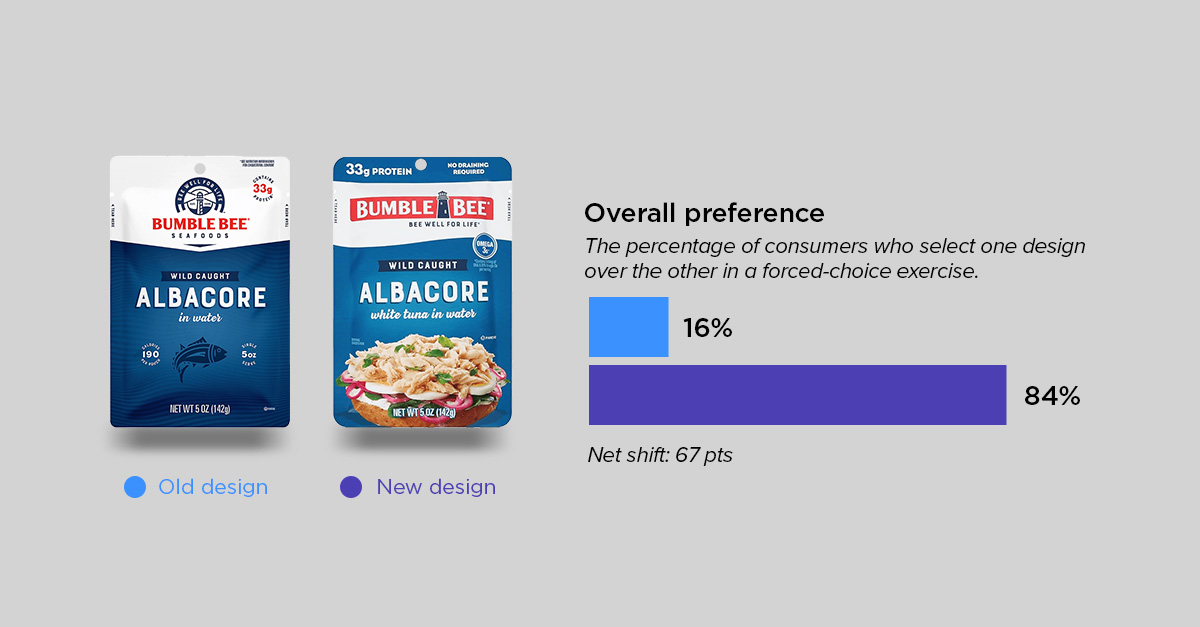
Task: Click the forced-choice exercise description text
Action: click(835, 258)
